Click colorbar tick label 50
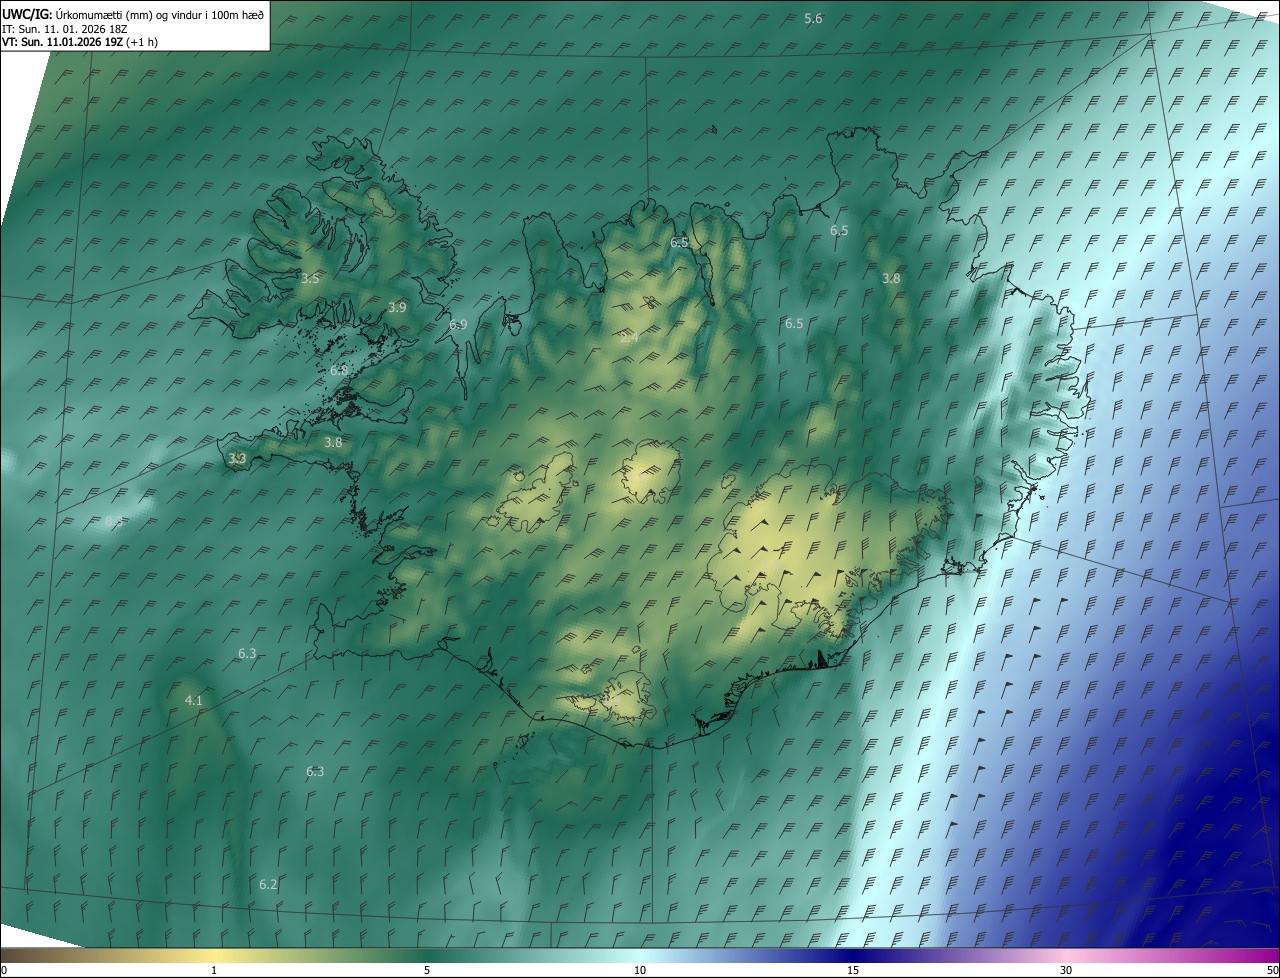This screenshot has width=1280, height=978. (1272, 970)
